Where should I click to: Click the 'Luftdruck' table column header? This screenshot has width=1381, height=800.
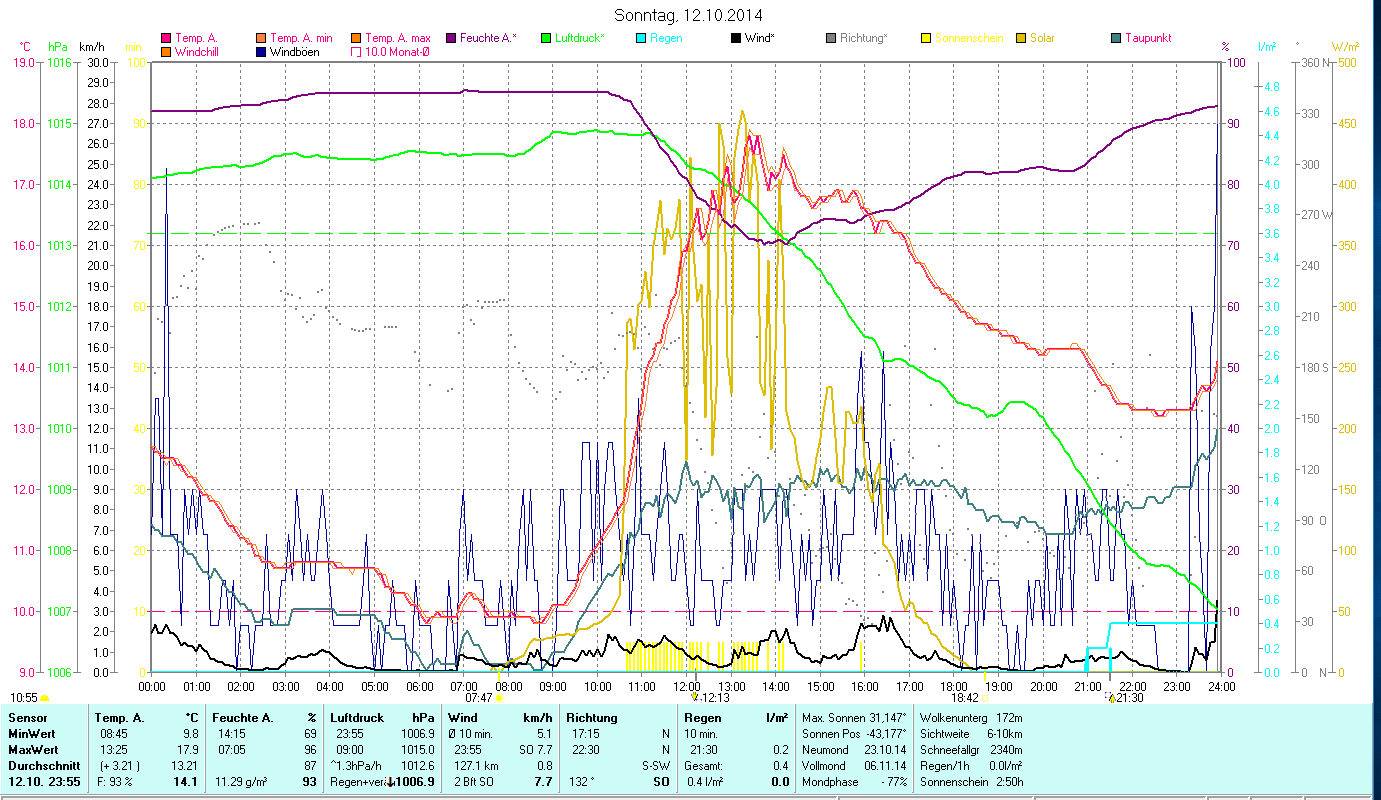(x=358, y=718)
